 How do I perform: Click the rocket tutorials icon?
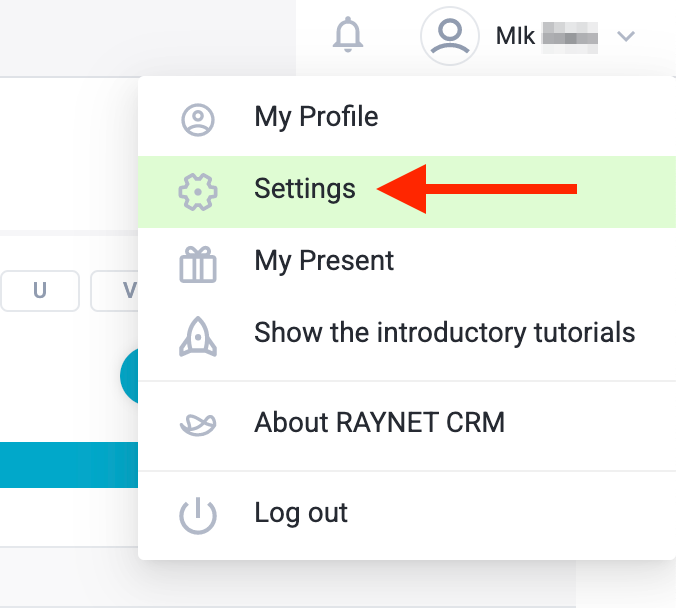pyautogui.click(x=197, y=335)
